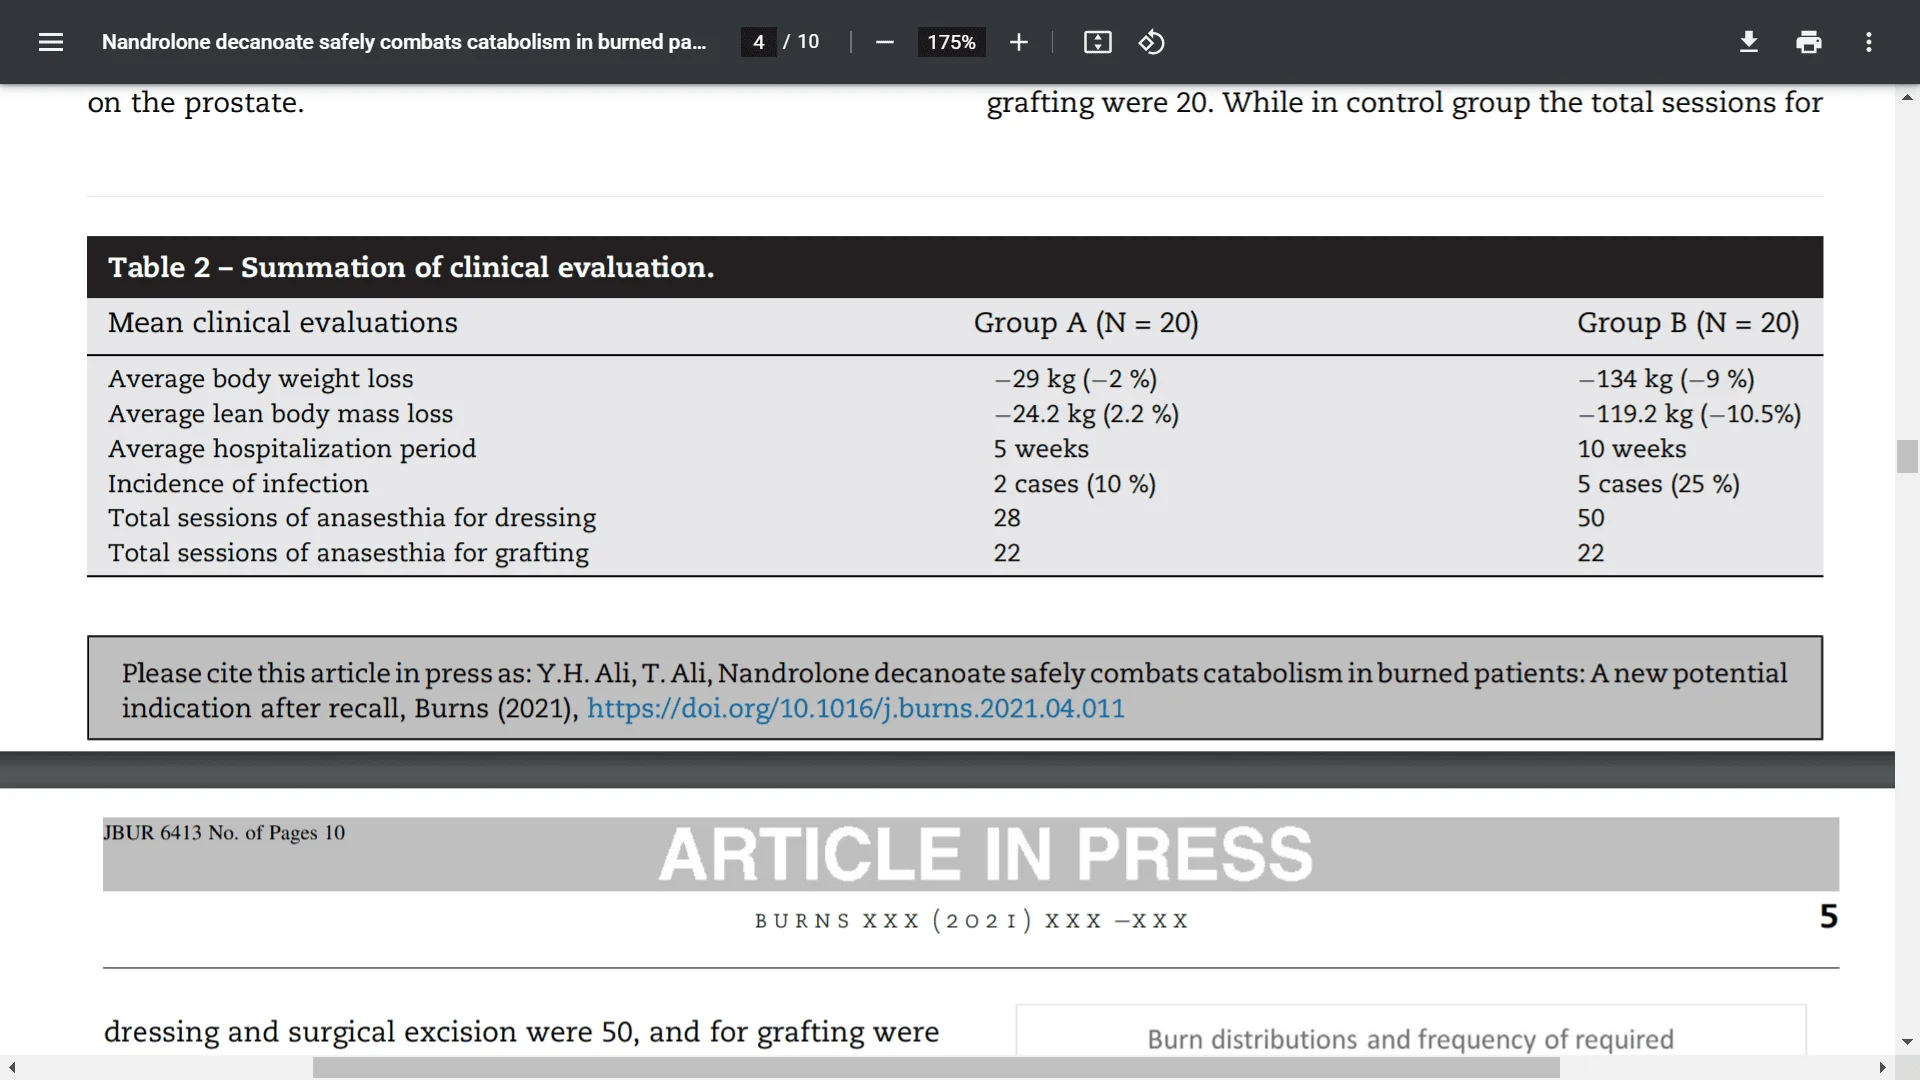Viewport: 1920px width, 1080px height.
Task: Click 'Burn distributions and frequency of required' caption
Action: (1410, 1040)
